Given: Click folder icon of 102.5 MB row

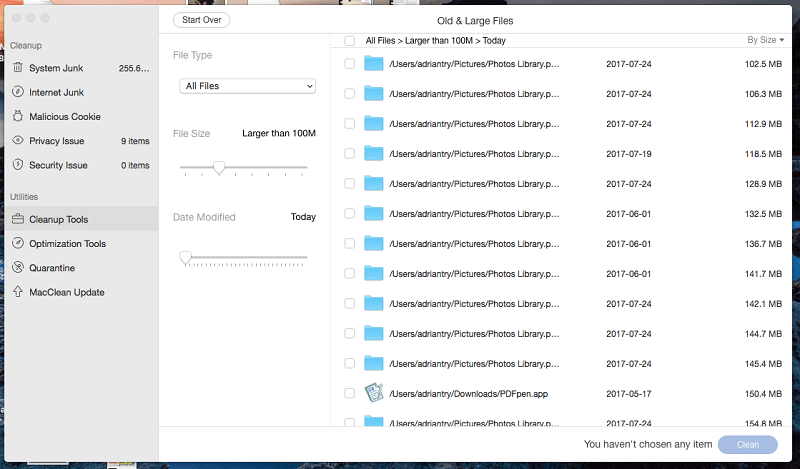Looking at the screenshot, I should point(373,64).
